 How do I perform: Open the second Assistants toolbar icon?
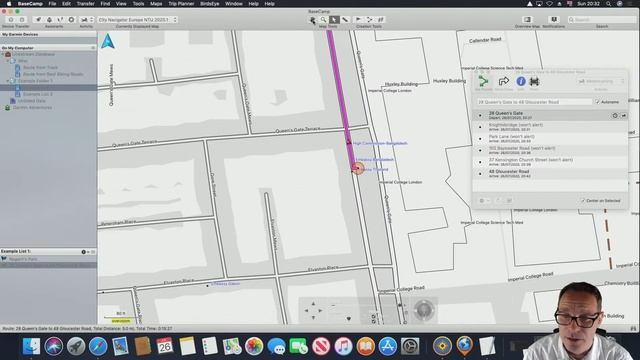[49, 20]
